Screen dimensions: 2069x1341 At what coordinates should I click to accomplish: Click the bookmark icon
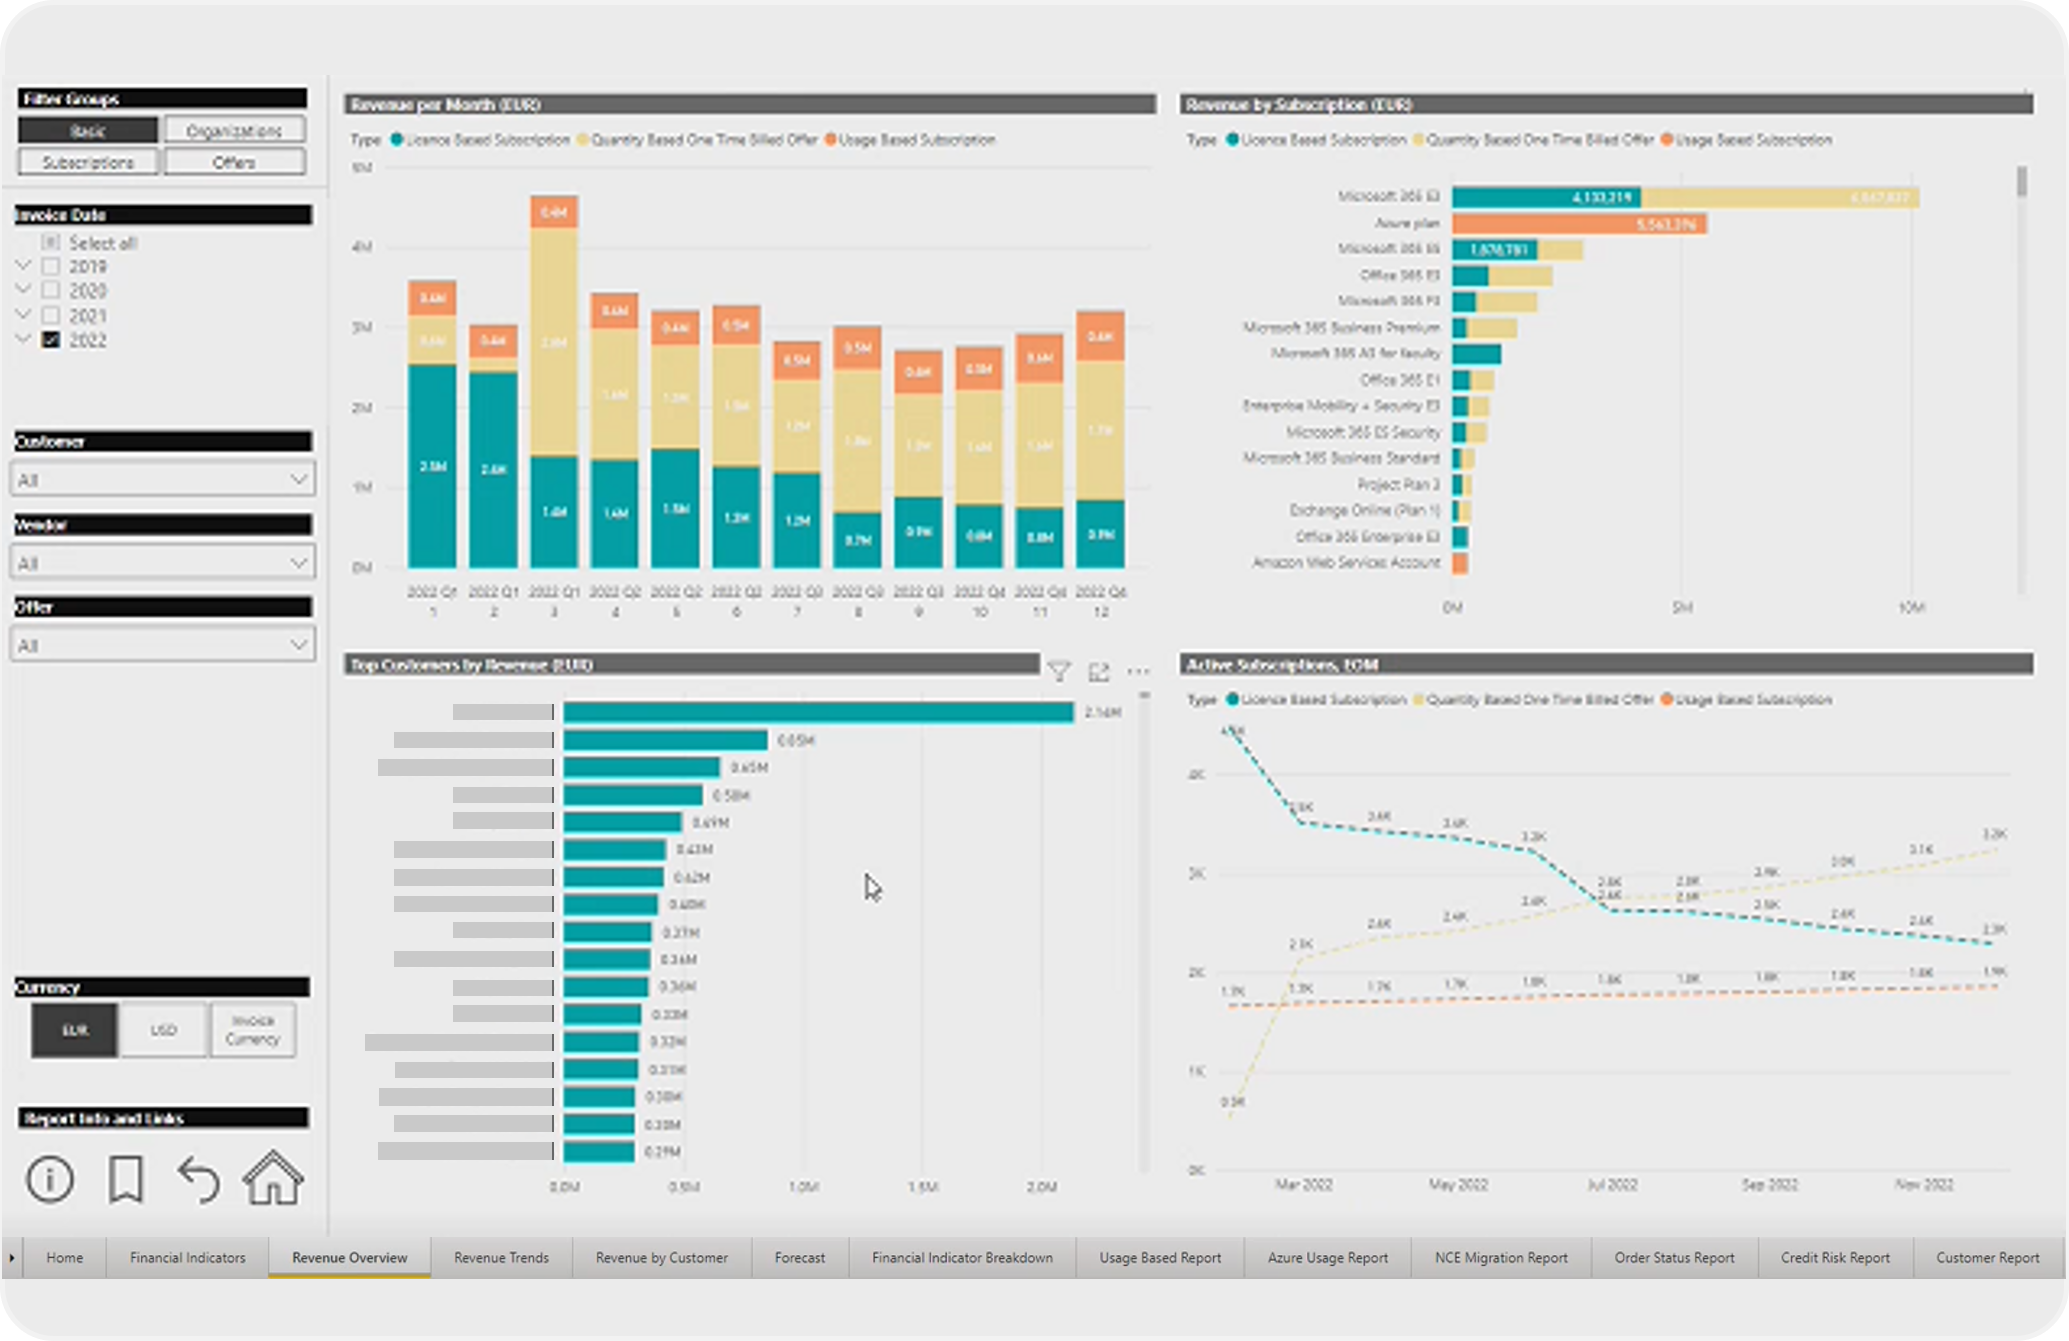click(x=125, y=1179)
